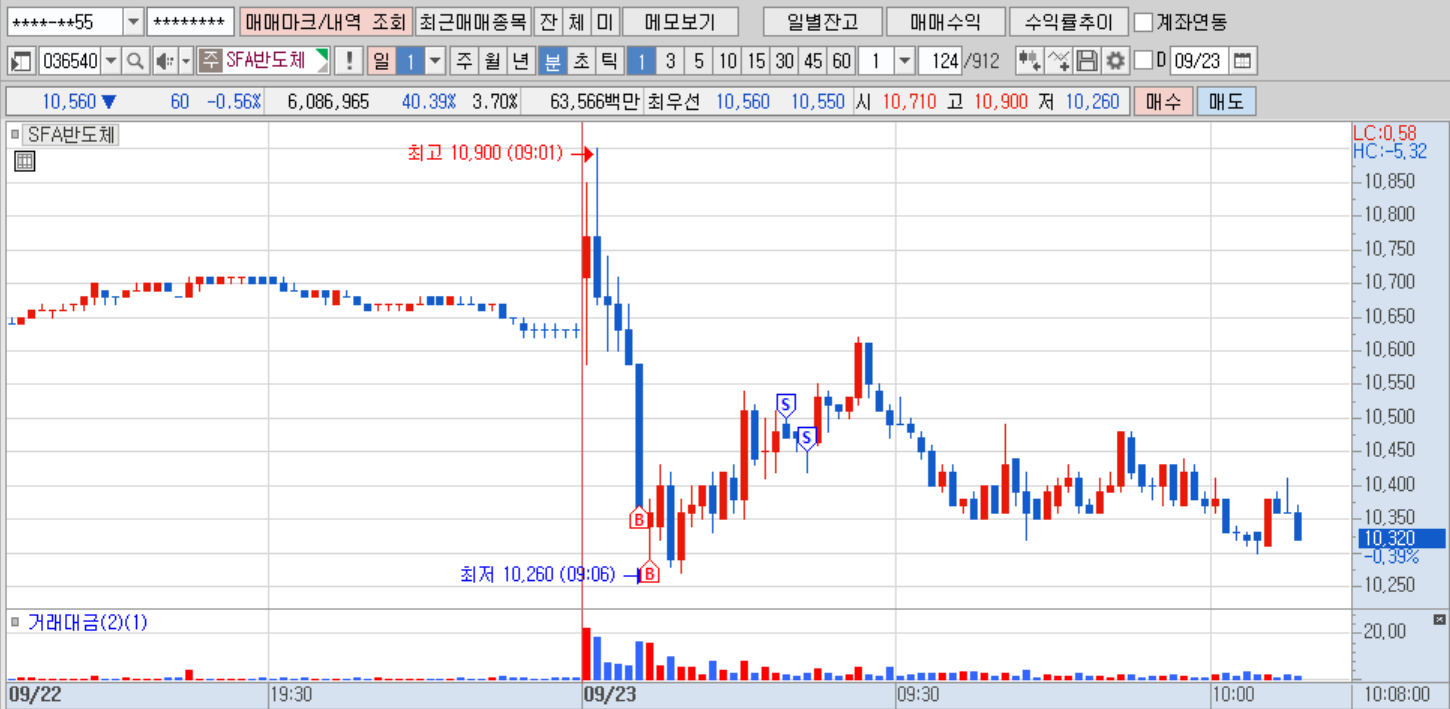Open chart settings gear icon
This screenshot has height=709, width=1450.
pyautogui.click(x=1115, y=61)
